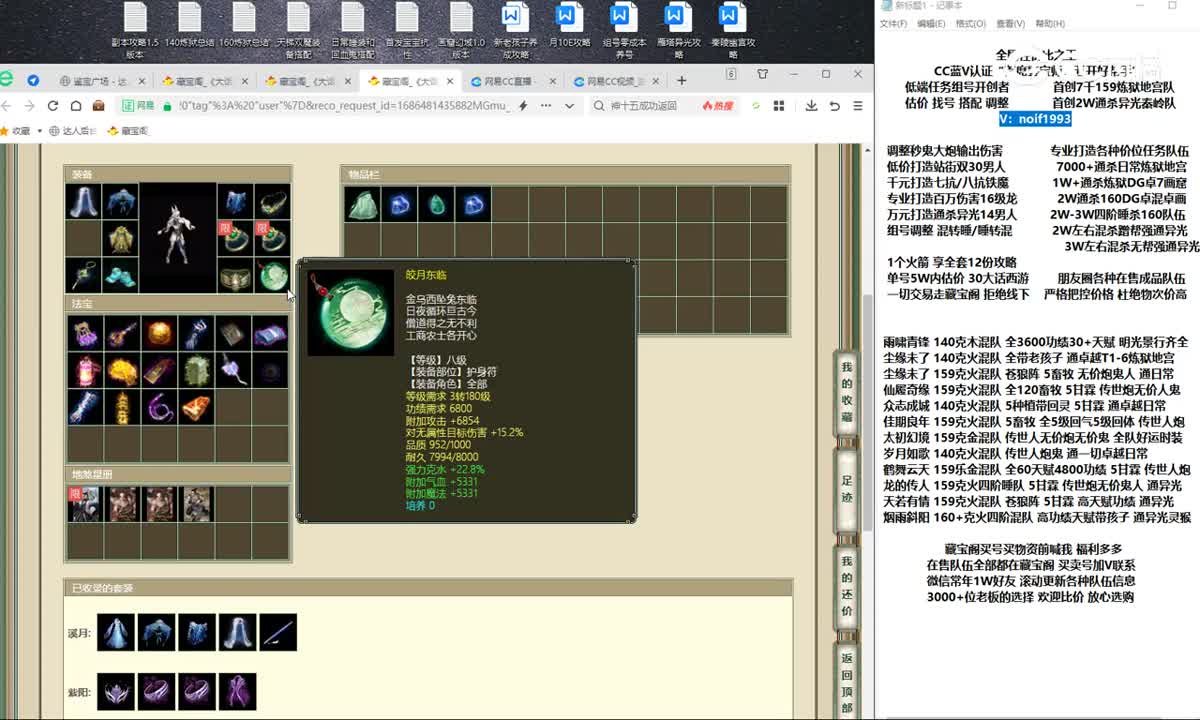Click browser back arrow
Screen dimensions: 1200x720
[6, 105]
